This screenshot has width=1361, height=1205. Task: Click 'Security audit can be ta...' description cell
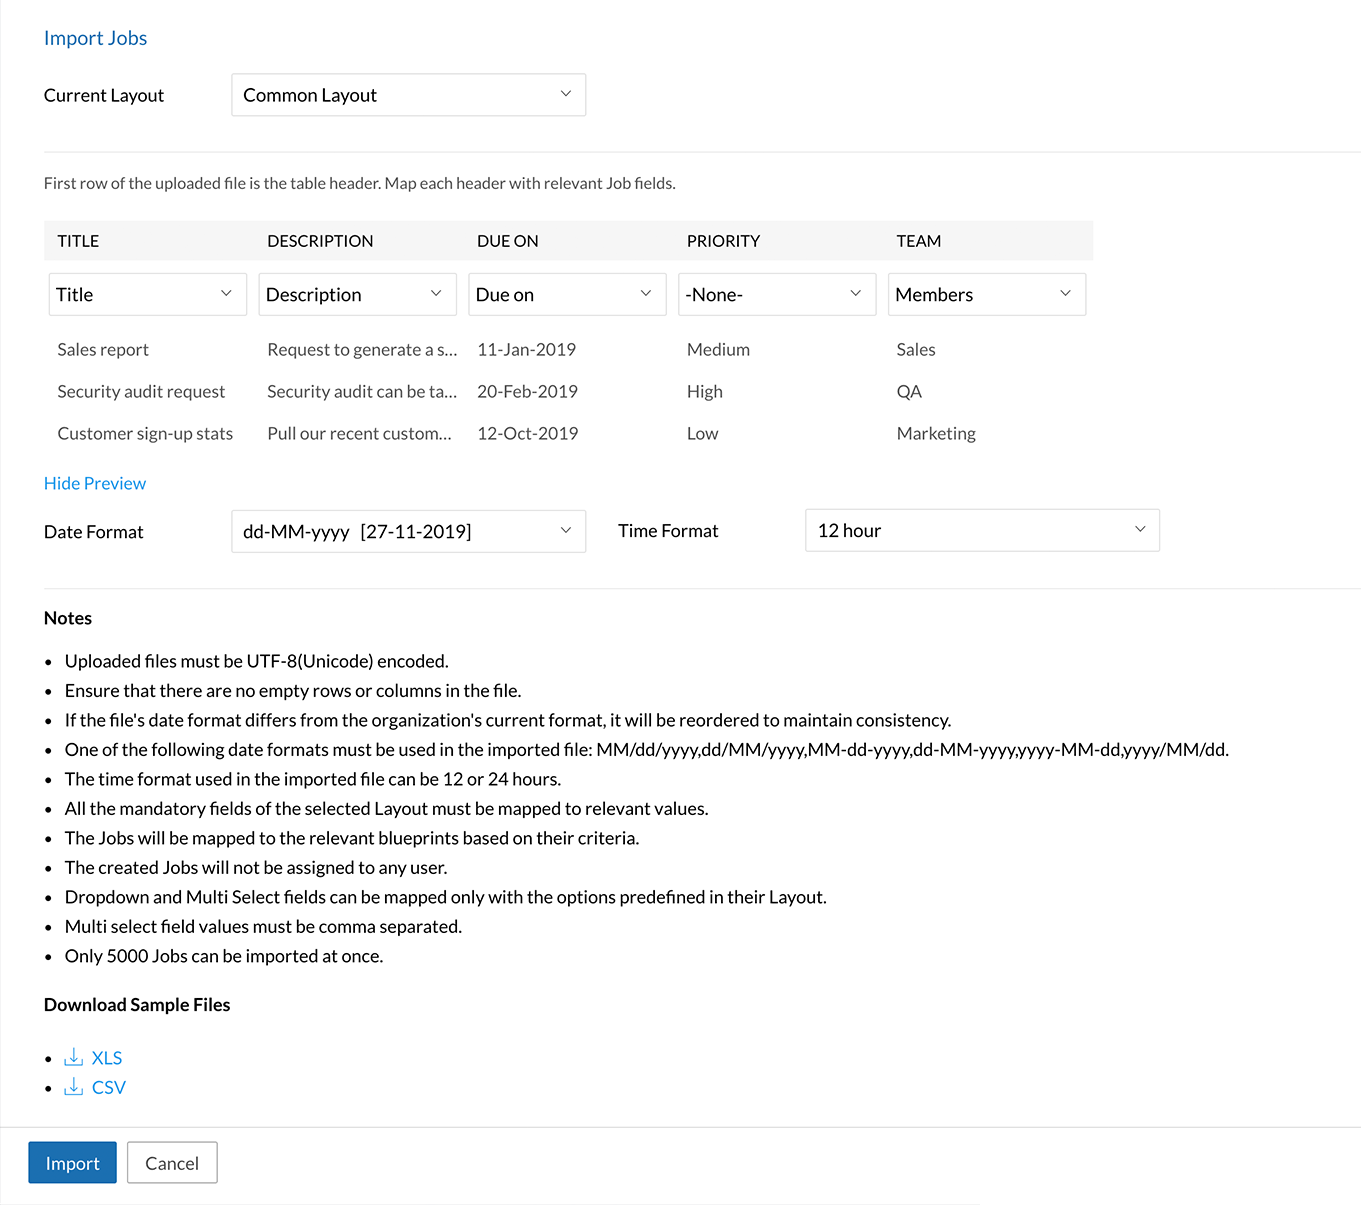362,391
